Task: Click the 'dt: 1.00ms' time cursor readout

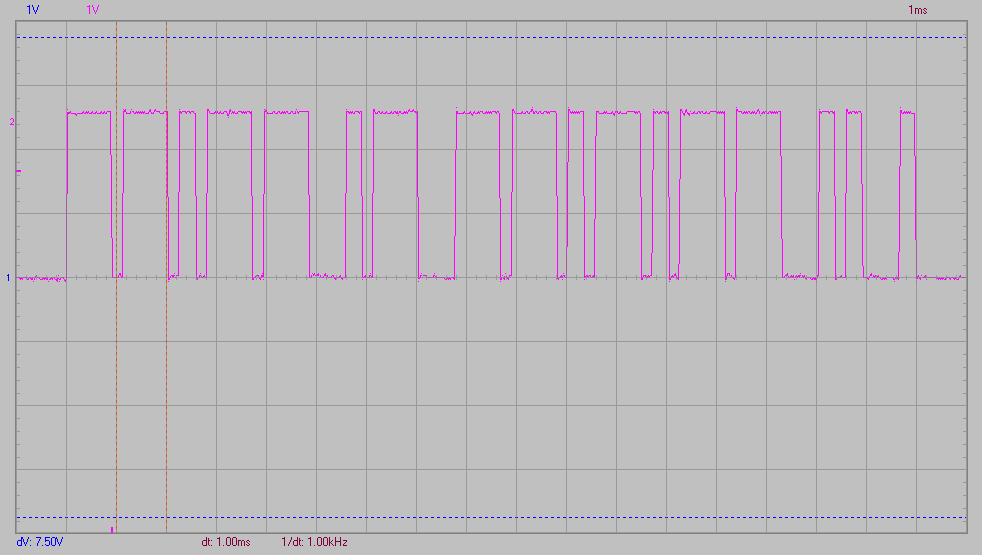Action: [225, 542]
